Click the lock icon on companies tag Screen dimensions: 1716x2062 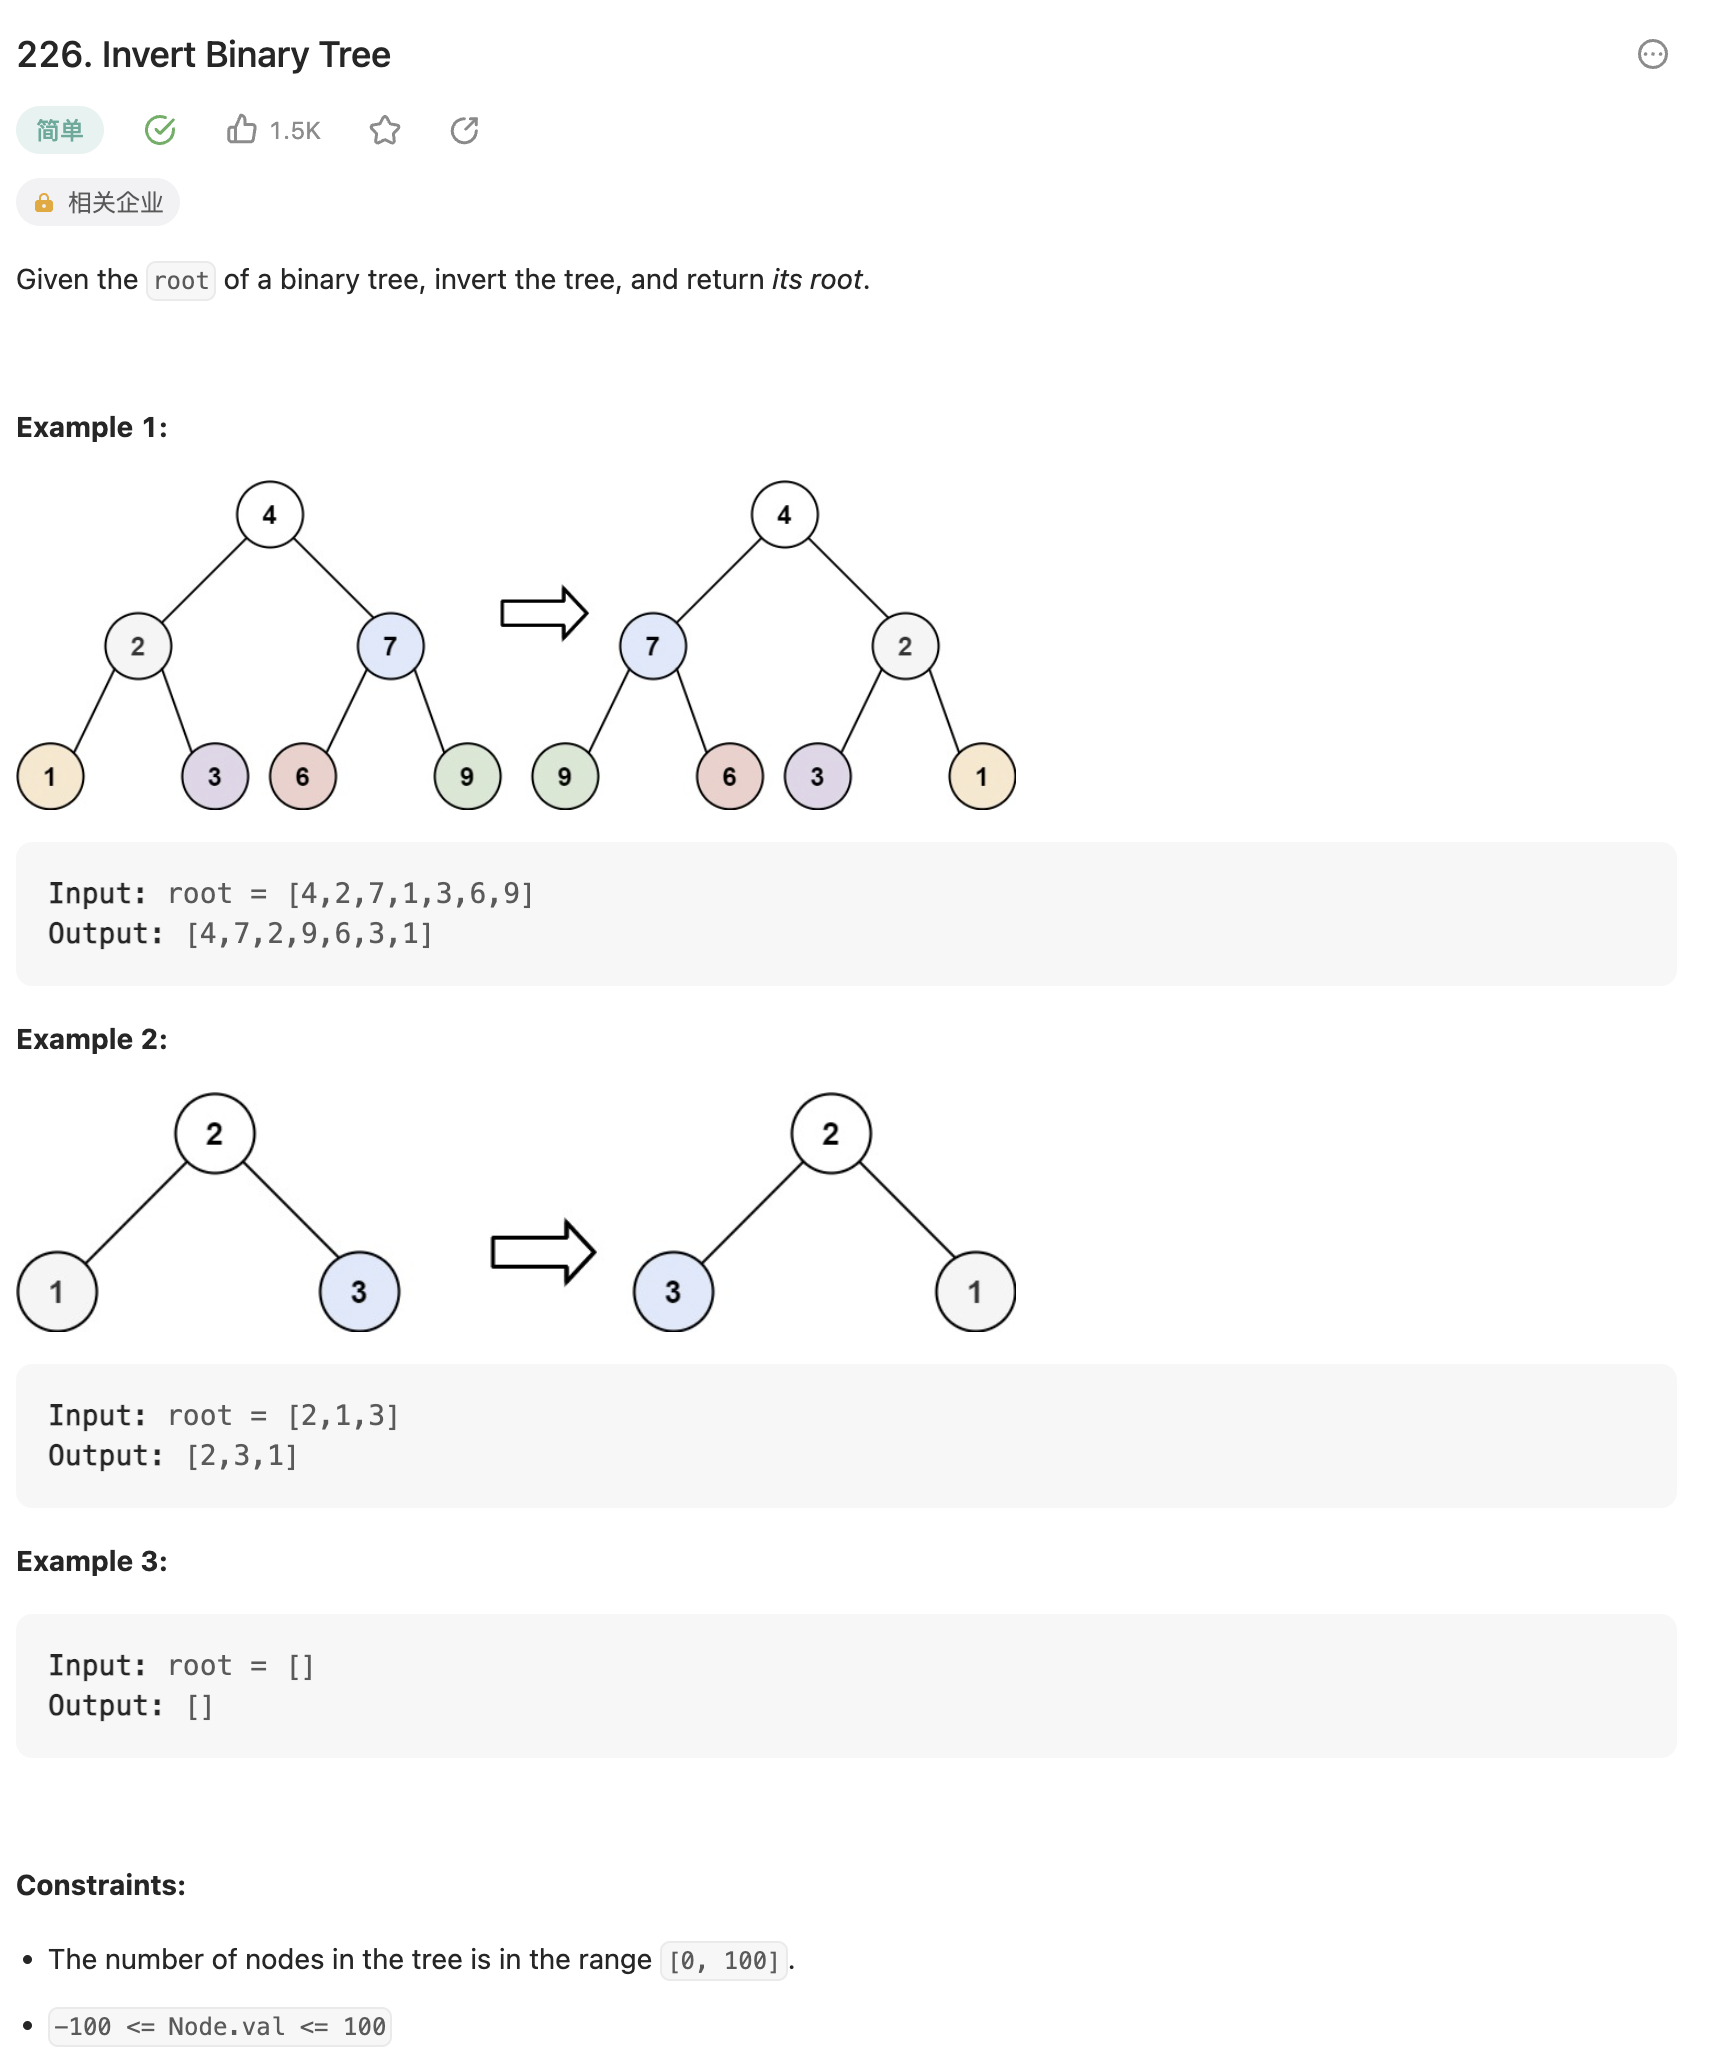tap(44, 203)
